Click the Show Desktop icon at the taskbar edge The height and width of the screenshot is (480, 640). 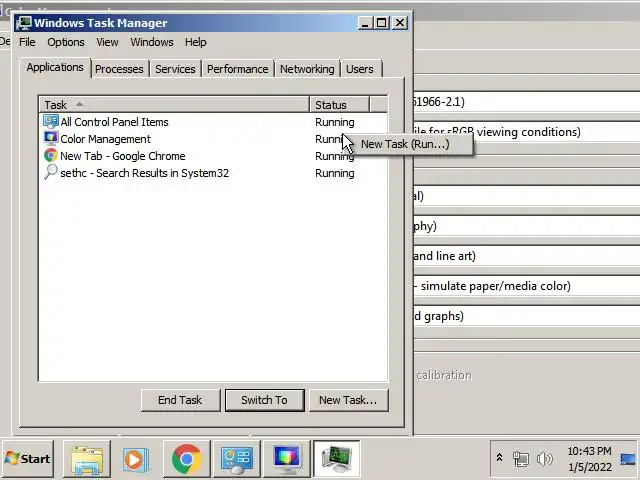pyautogui.click(x=629, y=459)
